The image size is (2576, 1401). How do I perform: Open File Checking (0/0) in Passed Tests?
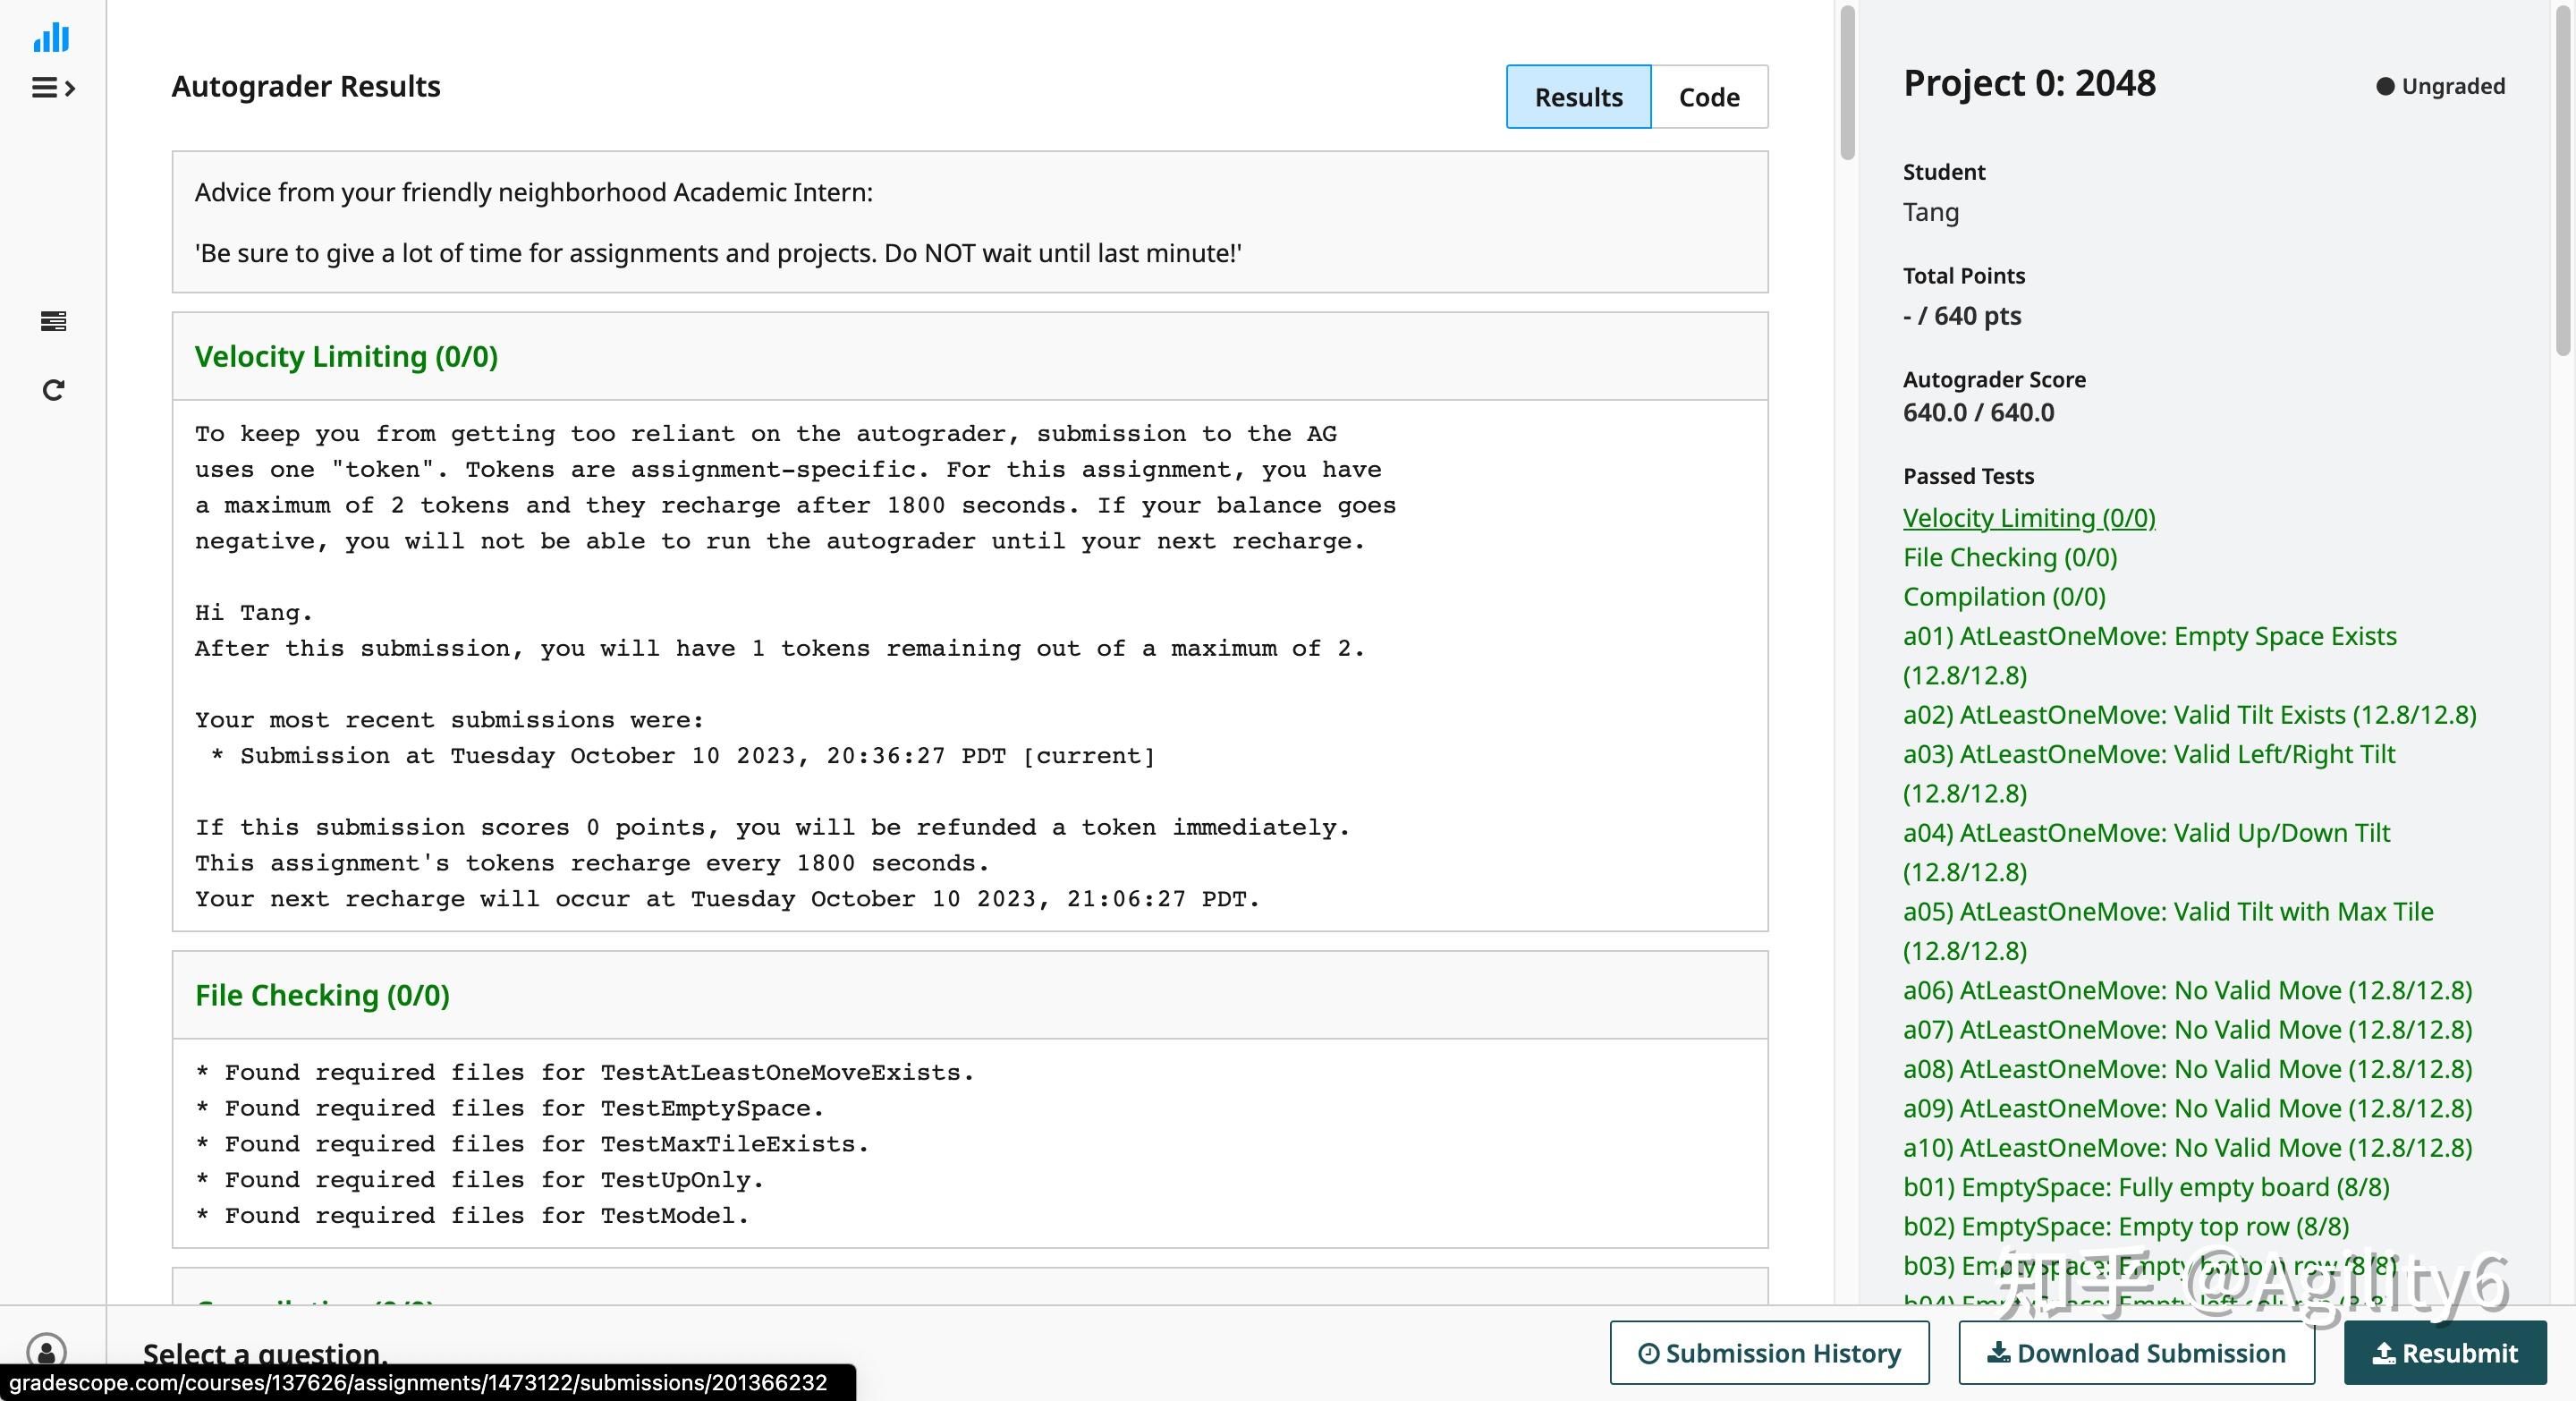2009,557
